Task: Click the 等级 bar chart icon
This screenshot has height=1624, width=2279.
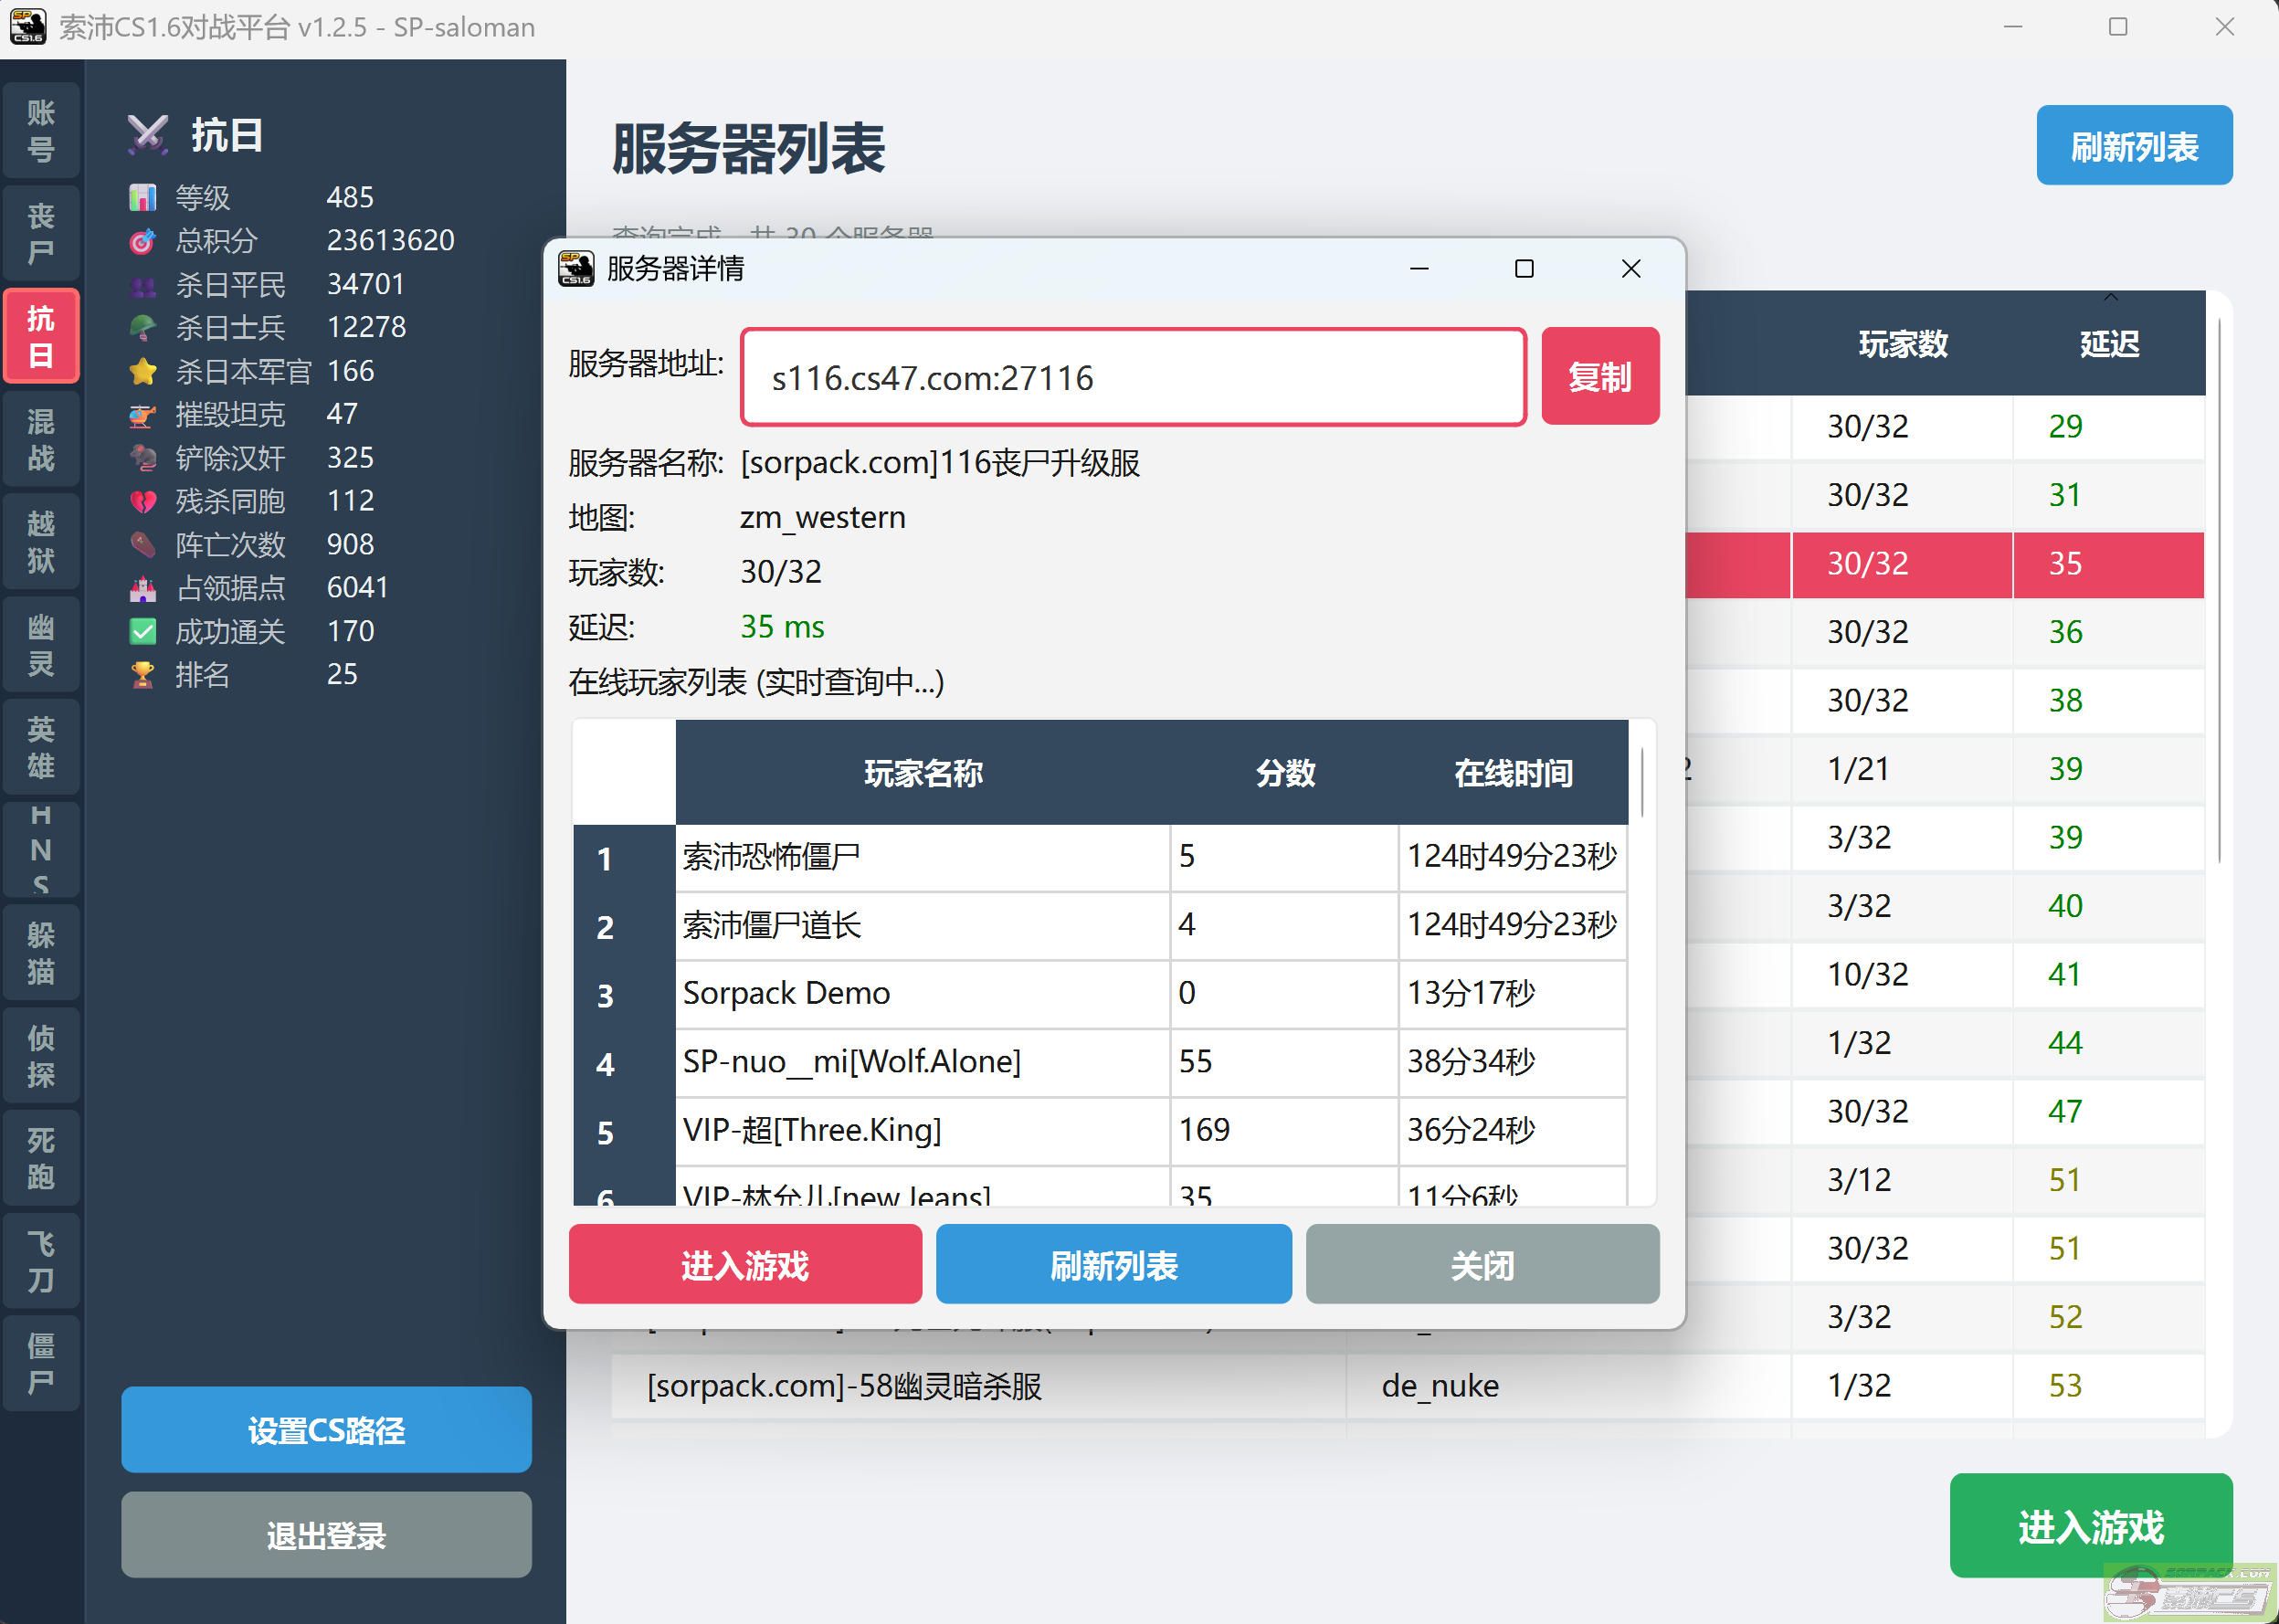Action: click(x=143, y=197)
